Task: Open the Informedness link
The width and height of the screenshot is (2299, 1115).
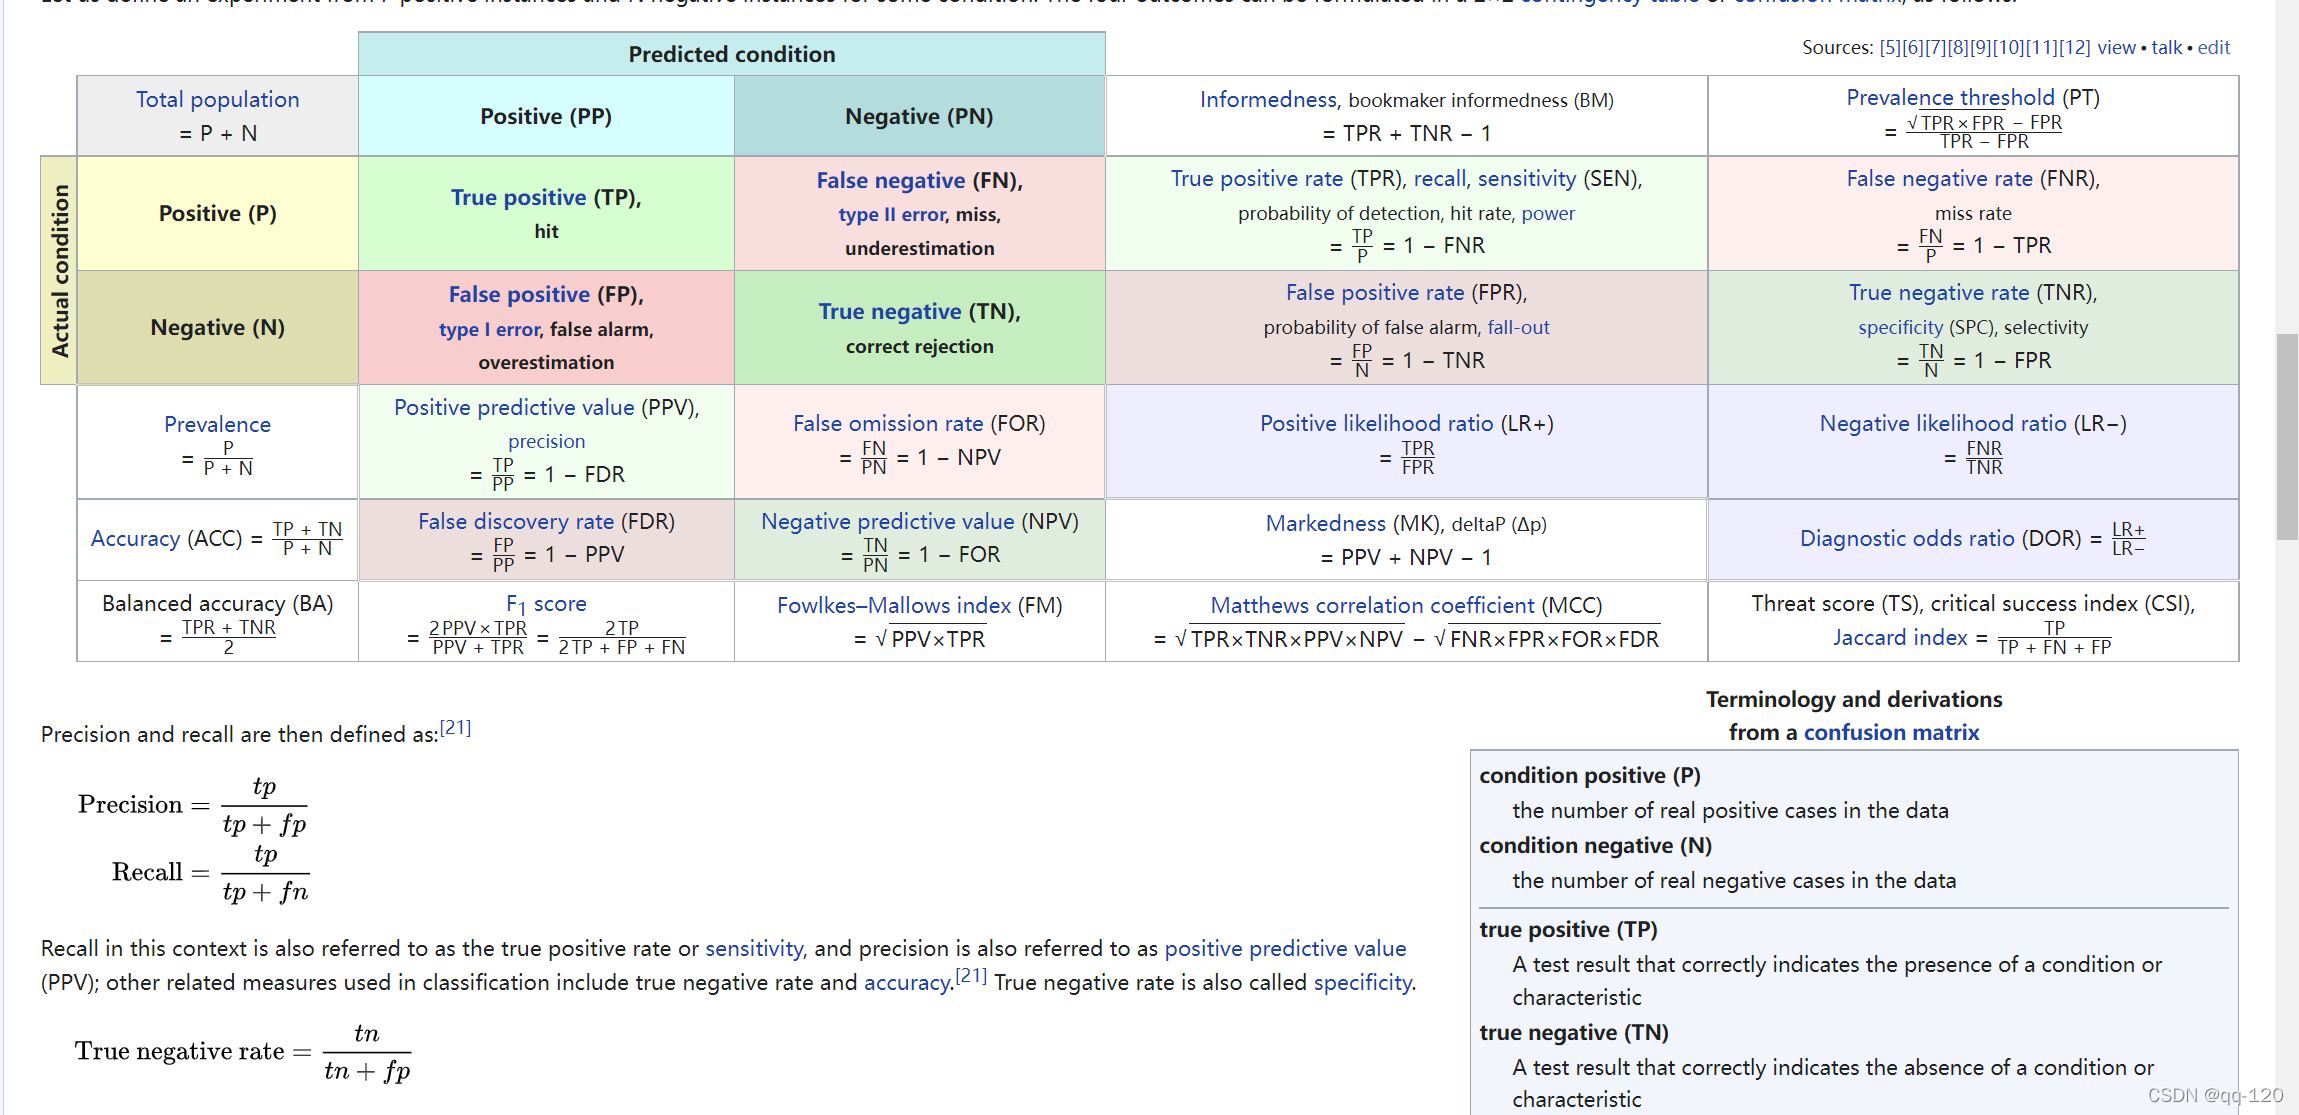Action: [x=1267, y=100]
